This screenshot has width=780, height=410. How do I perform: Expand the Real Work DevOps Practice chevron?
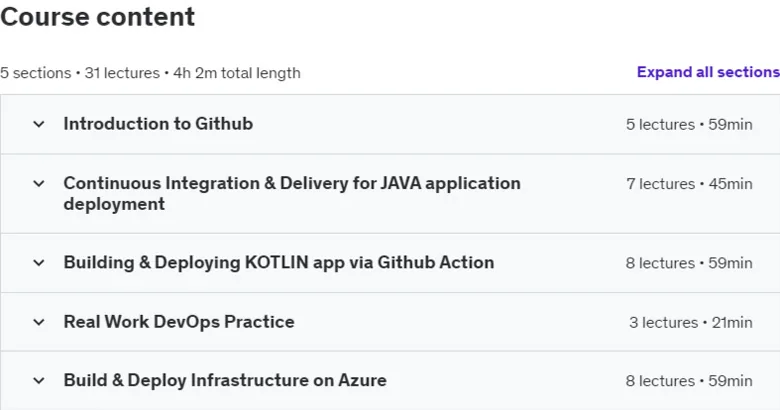pos(39,322)
